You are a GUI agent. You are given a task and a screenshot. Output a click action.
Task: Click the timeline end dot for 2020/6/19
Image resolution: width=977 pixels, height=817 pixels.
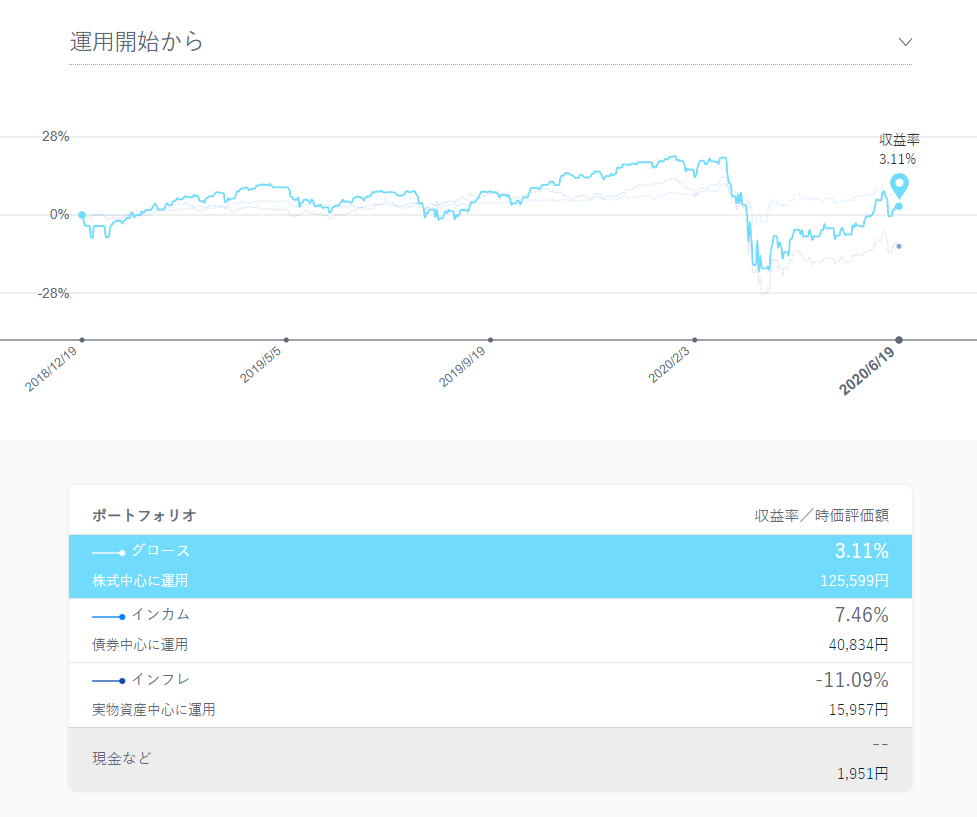point(899,340)
